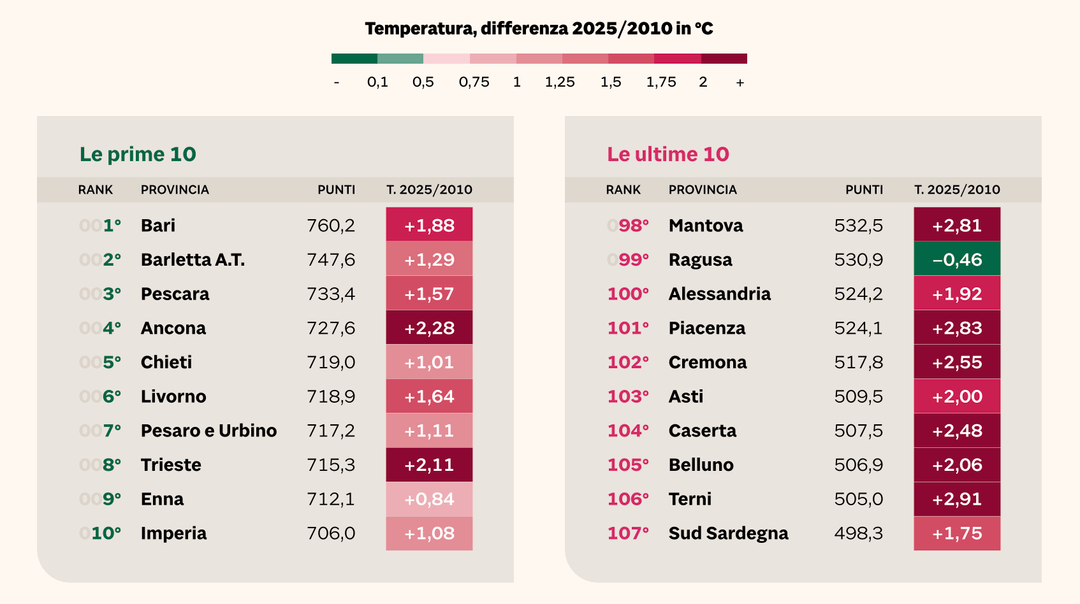This screenshot has height=604, width=1080.
Task: Click the 107° rank number
Action: pos(628,533)
